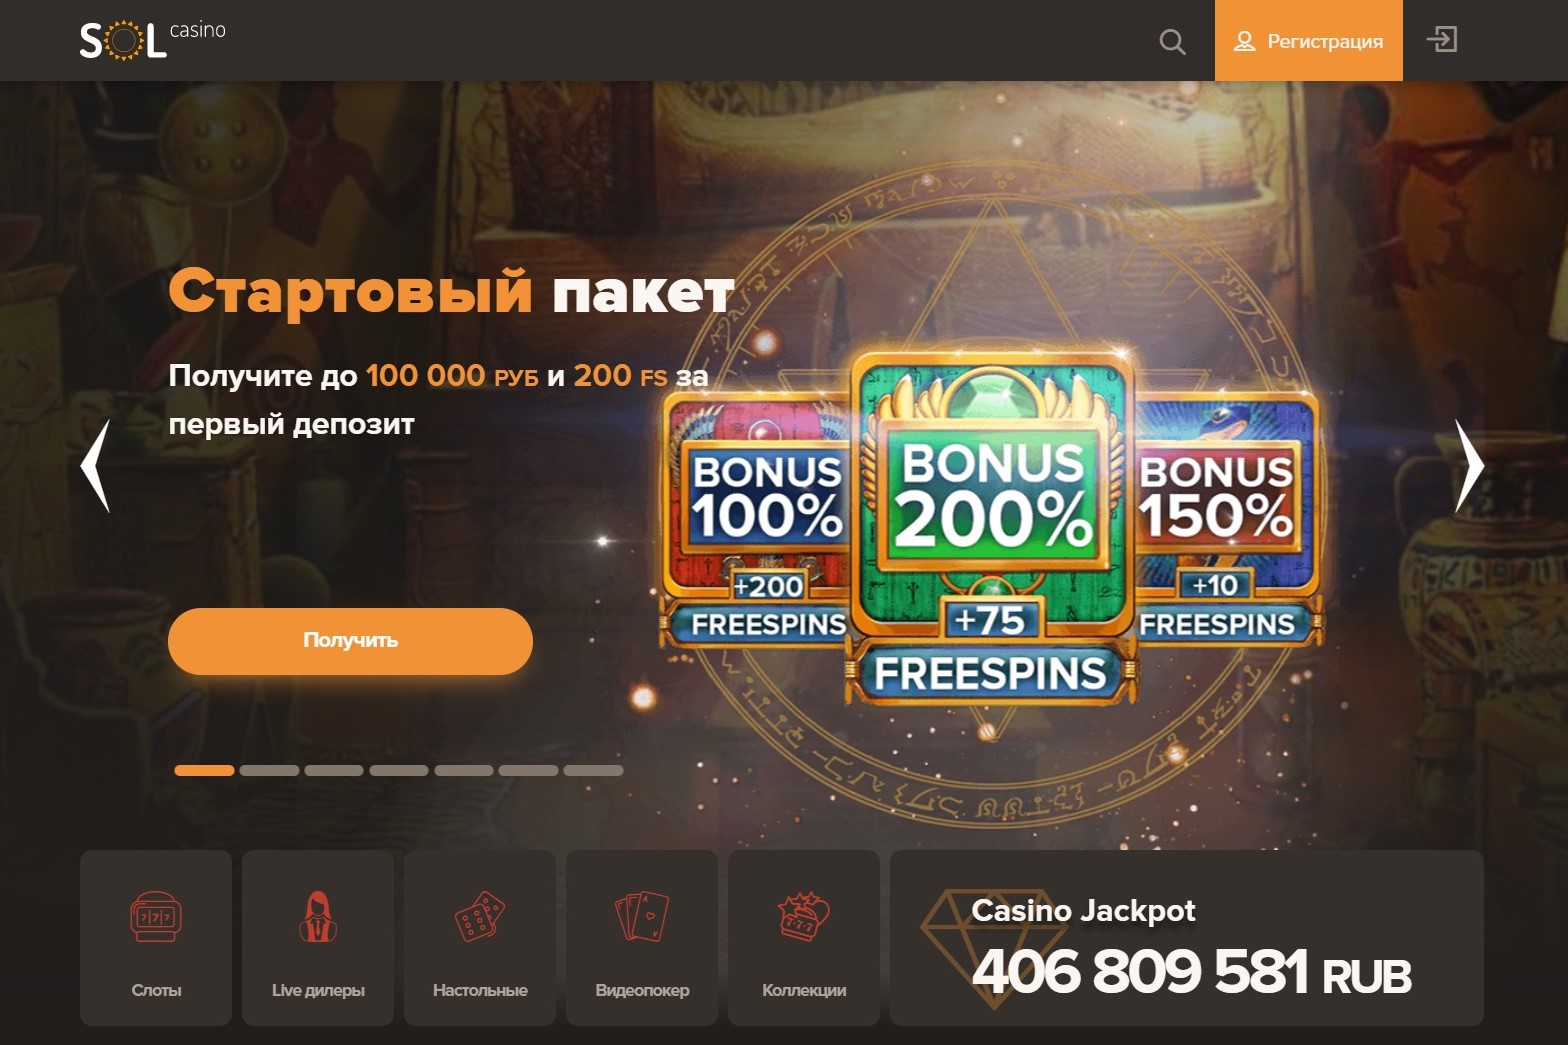Open the search magnifier icon
This screenshot has width=1568, height=1045.
[1172, 42]
